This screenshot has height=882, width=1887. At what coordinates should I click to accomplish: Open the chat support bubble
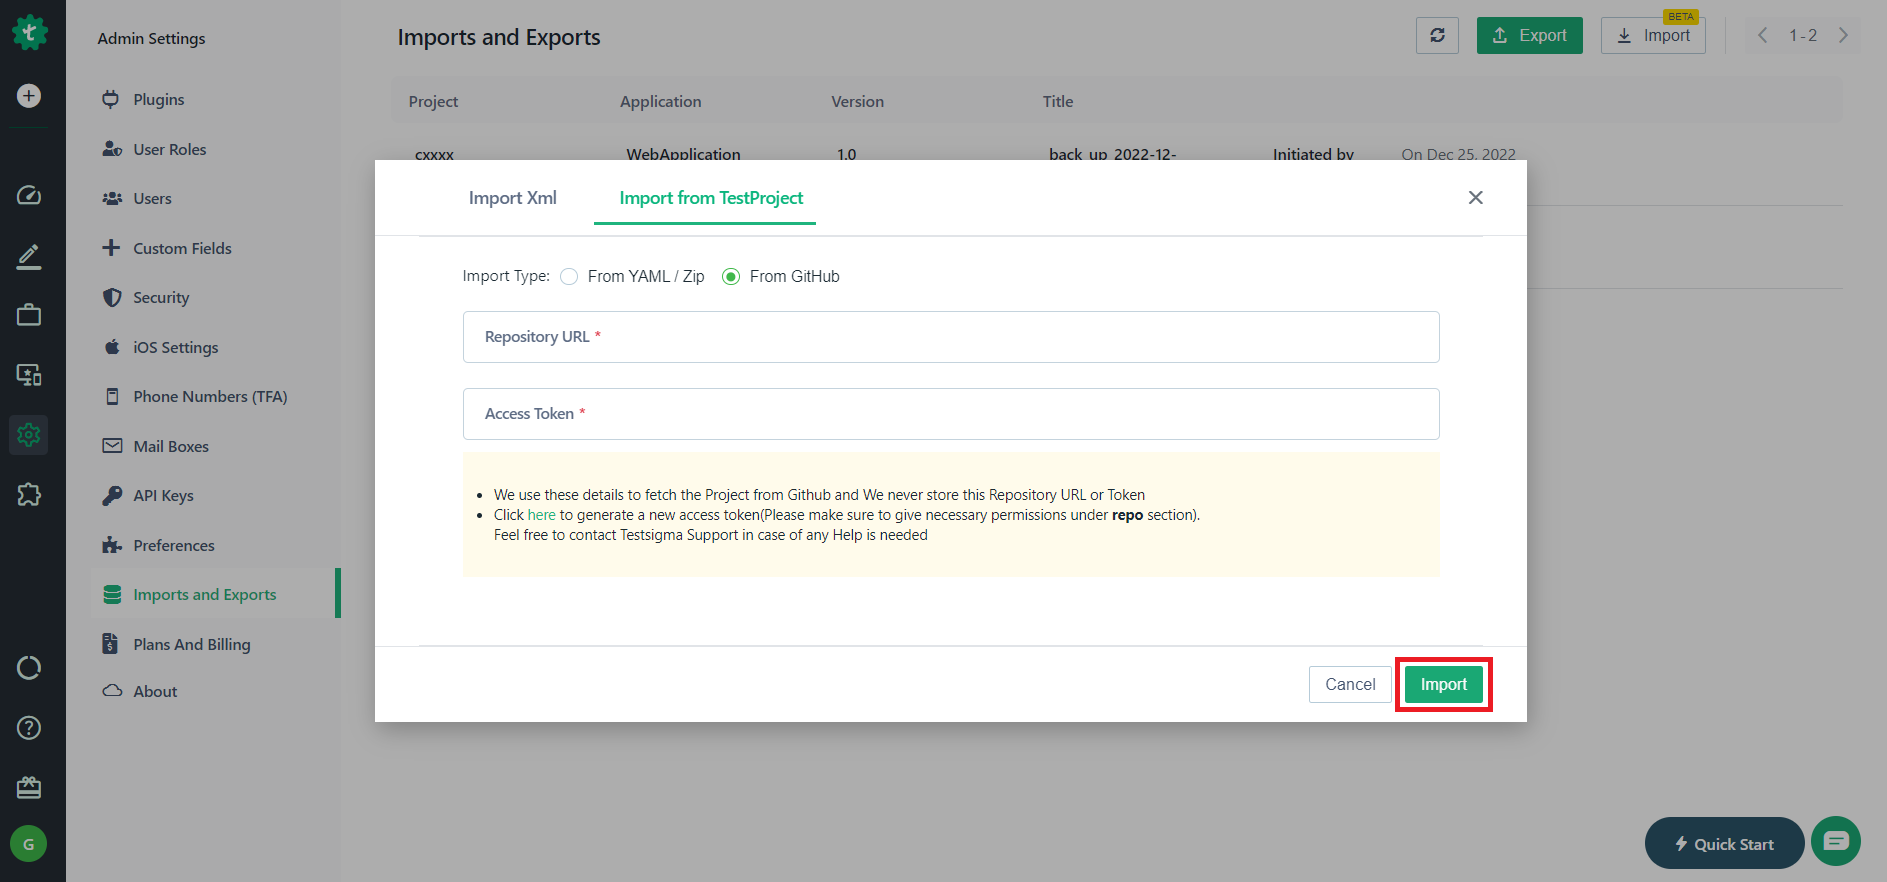click(x=1836, y=841)
